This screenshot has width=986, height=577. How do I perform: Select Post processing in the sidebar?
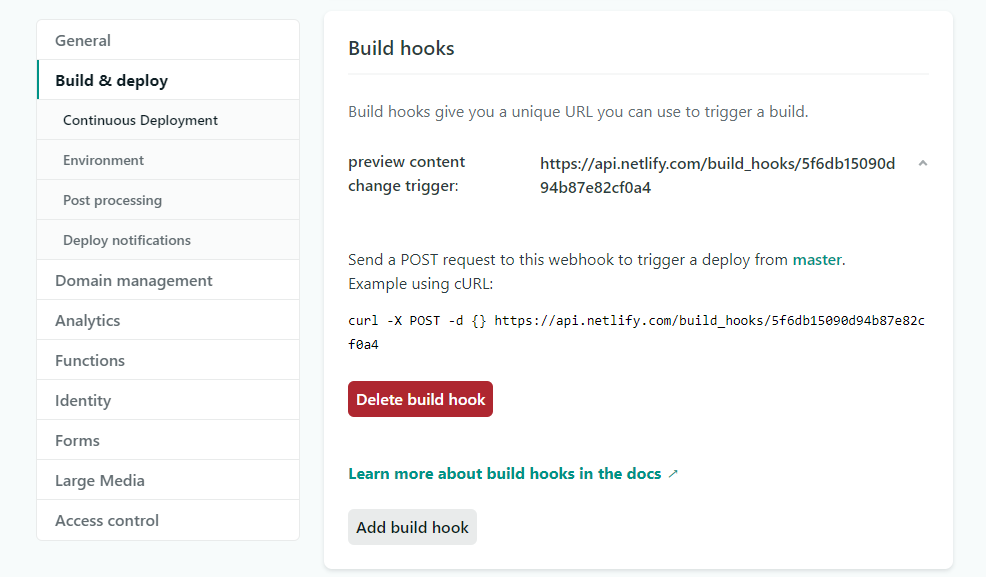(x=112, y=199)
